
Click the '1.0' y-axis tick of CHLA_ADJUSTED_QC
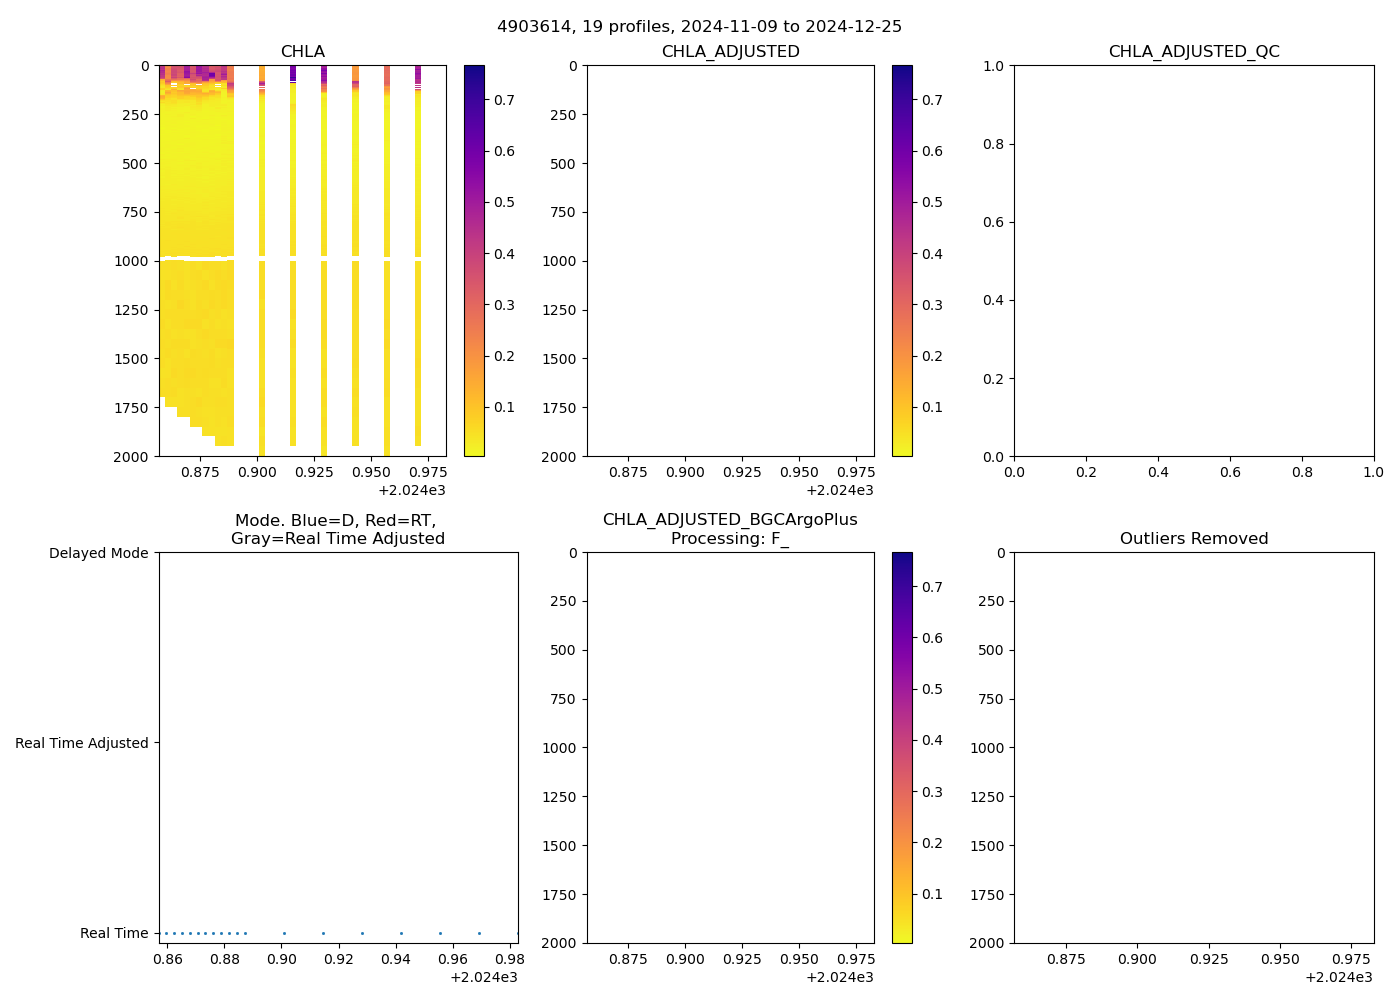coord(992,66)
